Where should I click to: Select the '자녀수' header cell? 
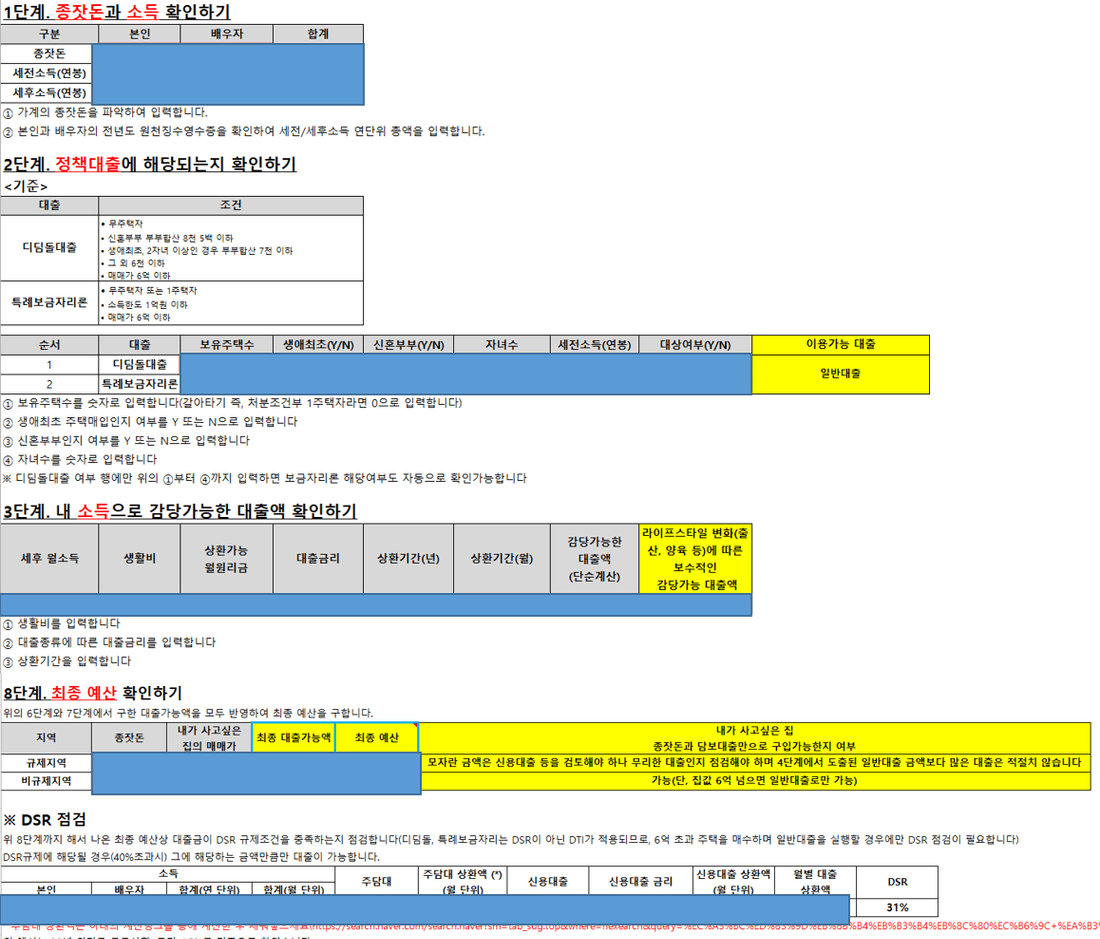point(502,345)
